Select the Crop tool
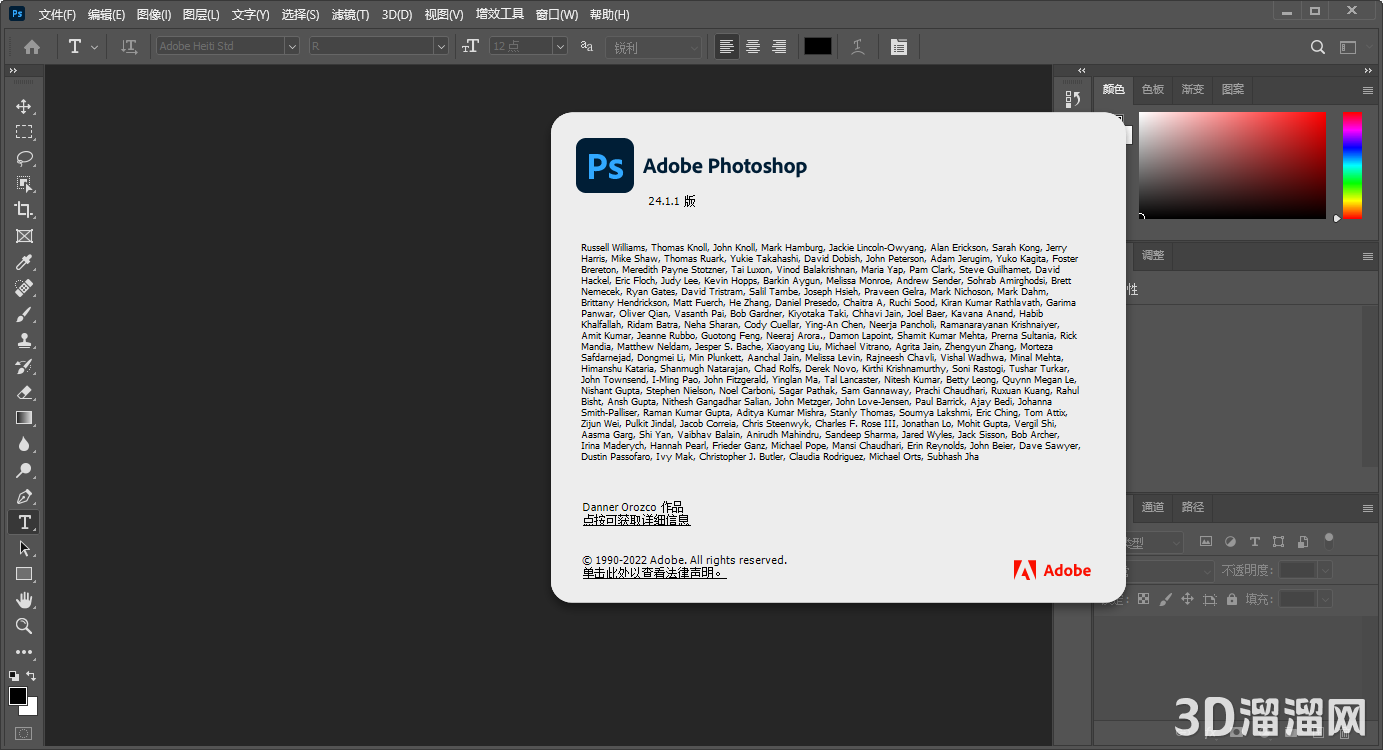Screen dimensions: 1383x750 point(24,210)
